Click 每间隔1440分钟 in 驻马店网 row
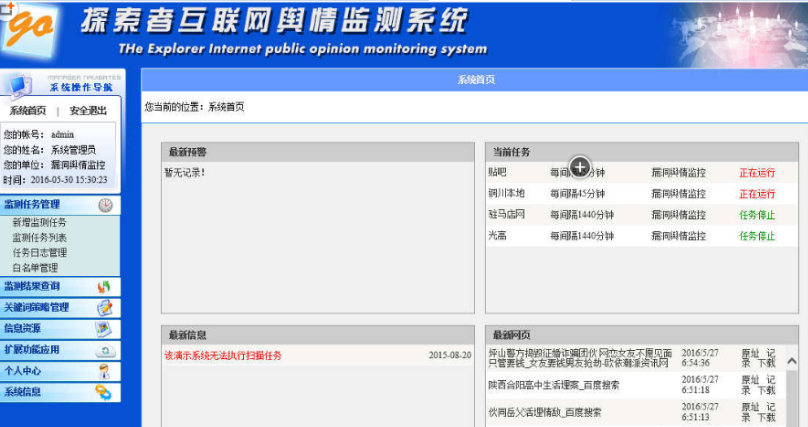The image size is (808, 427). tap(581, 215)
